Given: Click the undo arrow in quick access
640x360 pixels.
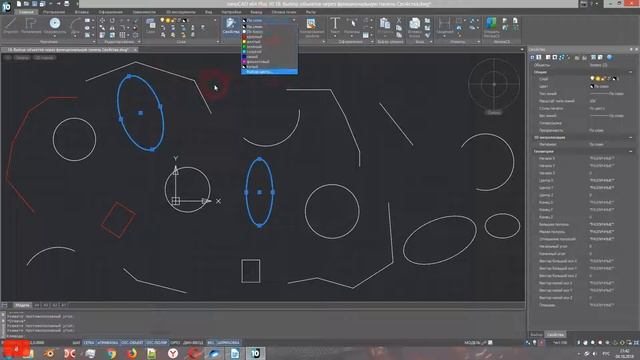Looking at the screenshot, I should (x=51, y=4).
